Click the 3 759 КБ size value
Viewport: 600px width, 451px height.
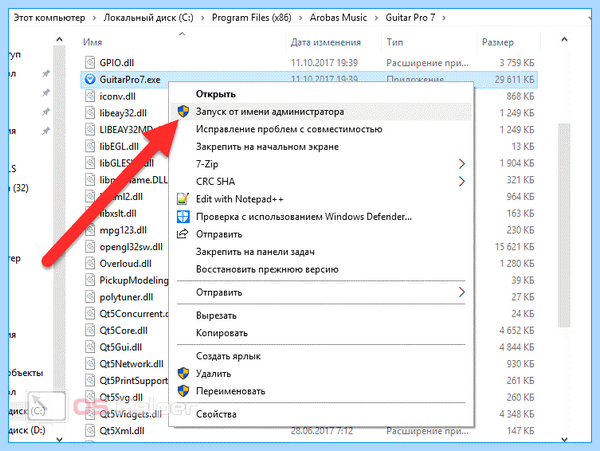coord(517,63)
